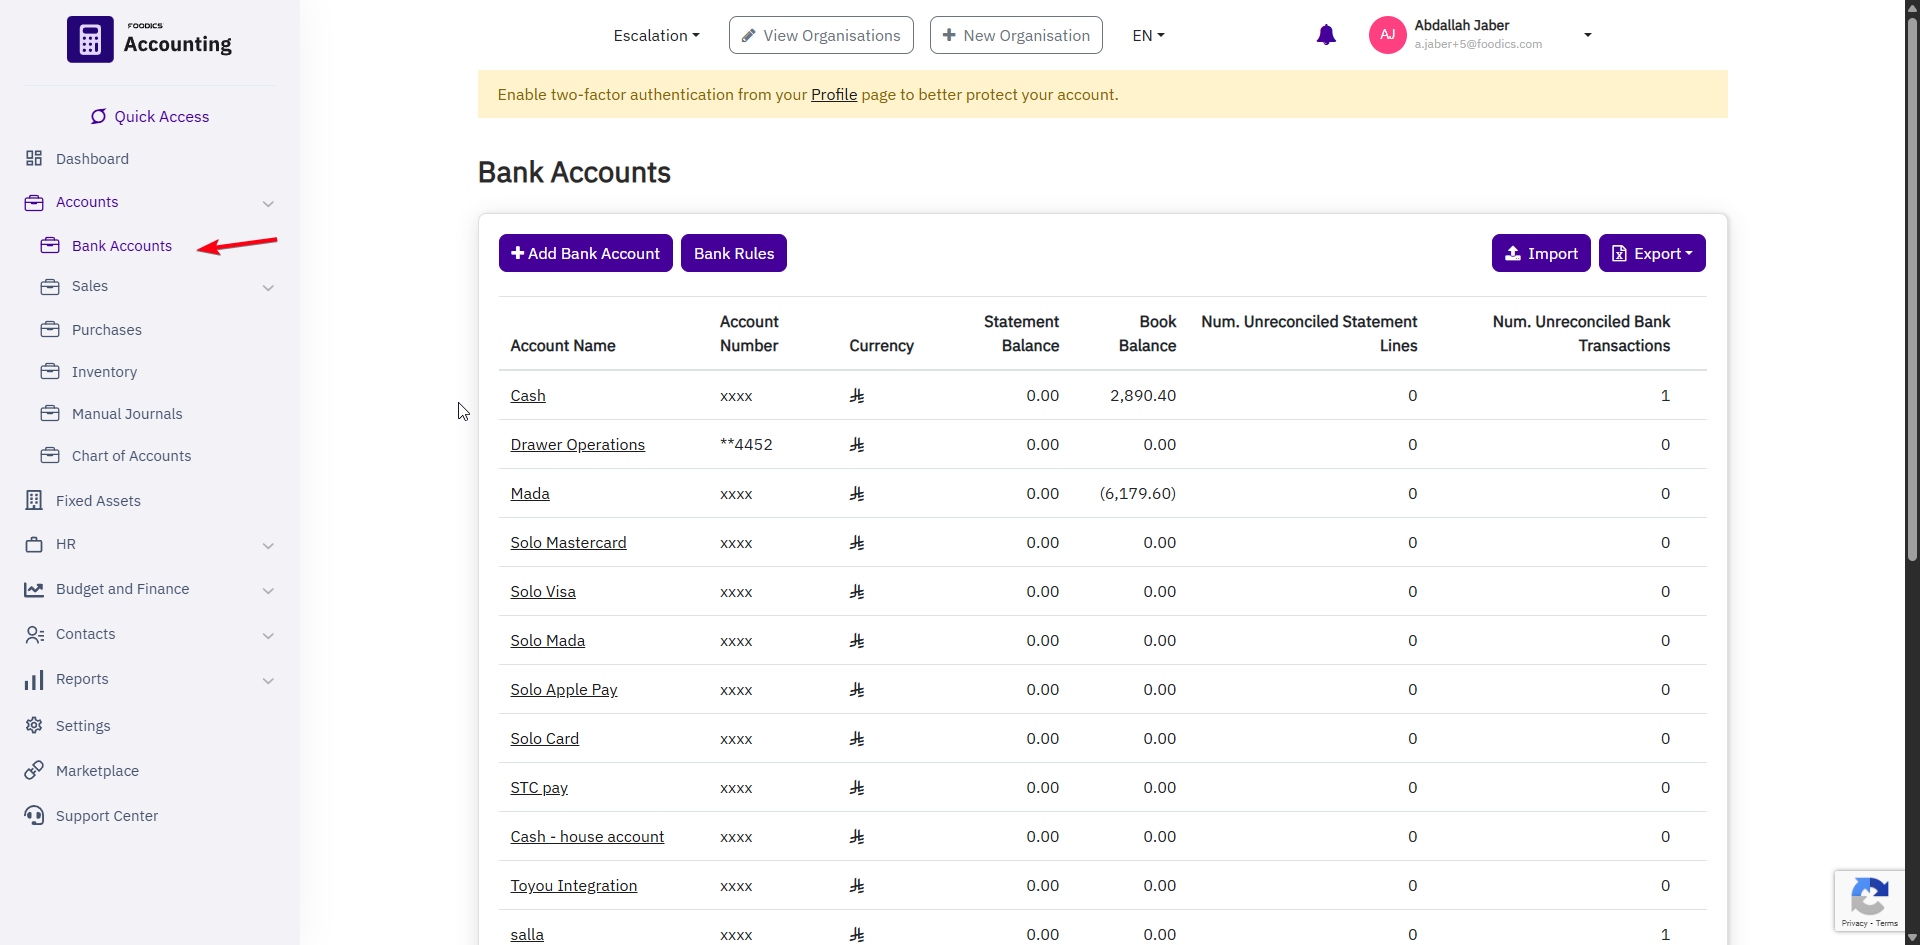
Task: Select Manual Journals in the sidebar
Action: [126, 413]
